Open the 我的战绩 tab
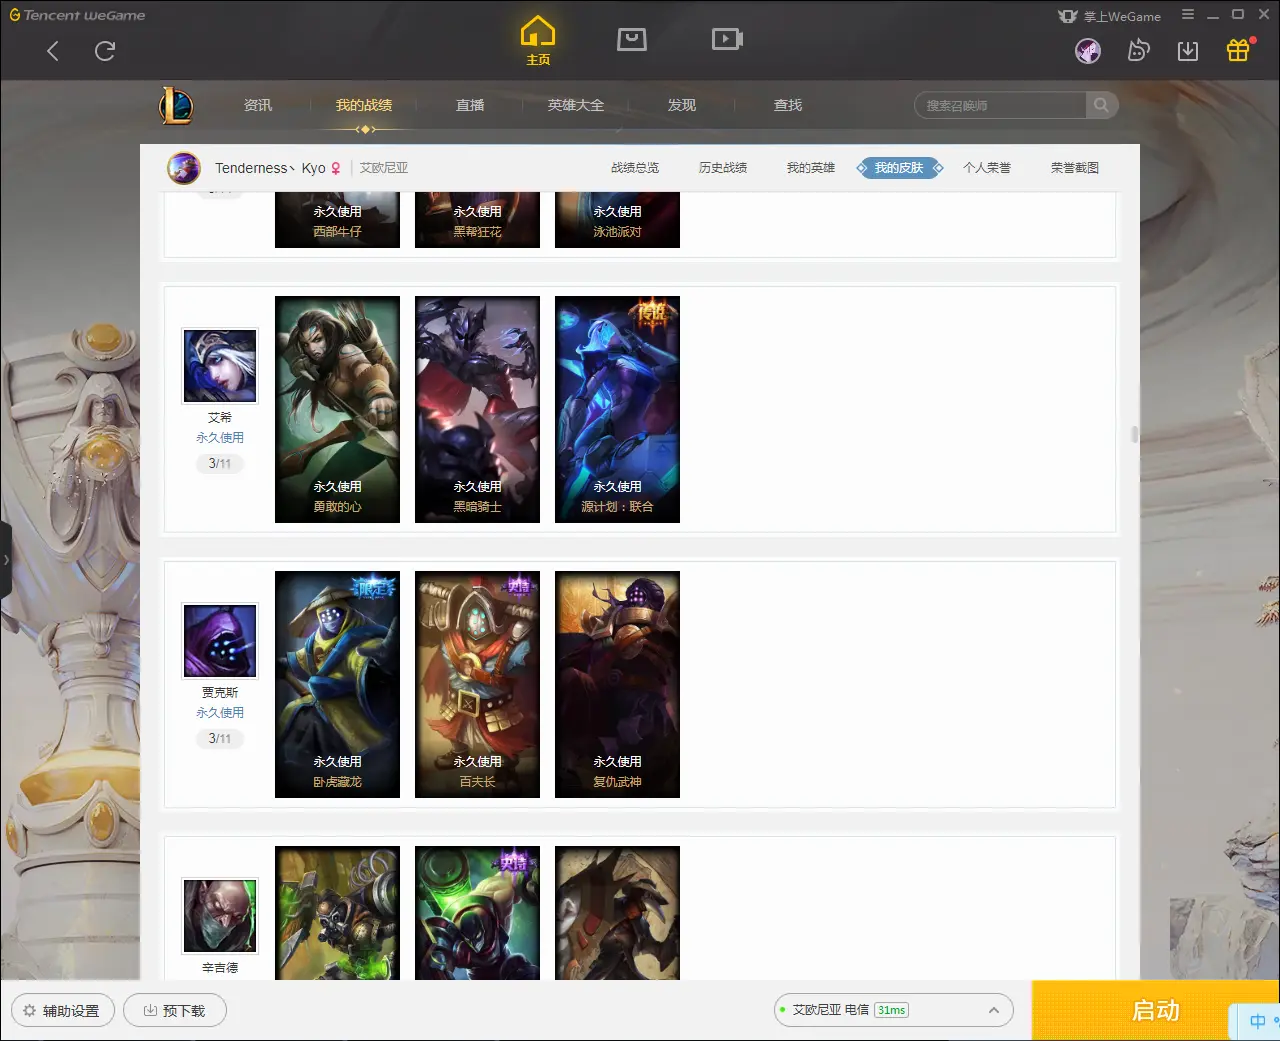The image size is (1280, 1041). pos(364,105)
